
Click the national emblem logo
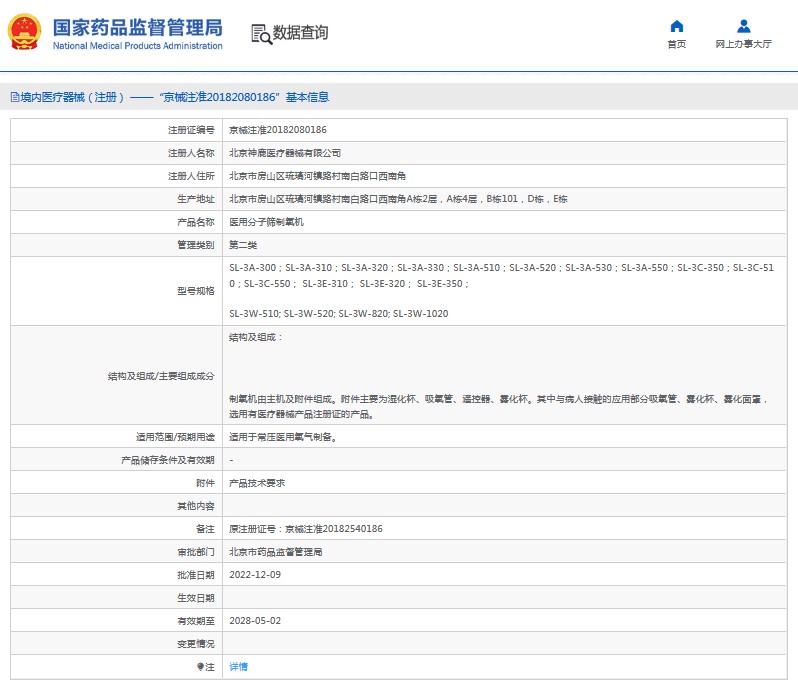point(24,32)
